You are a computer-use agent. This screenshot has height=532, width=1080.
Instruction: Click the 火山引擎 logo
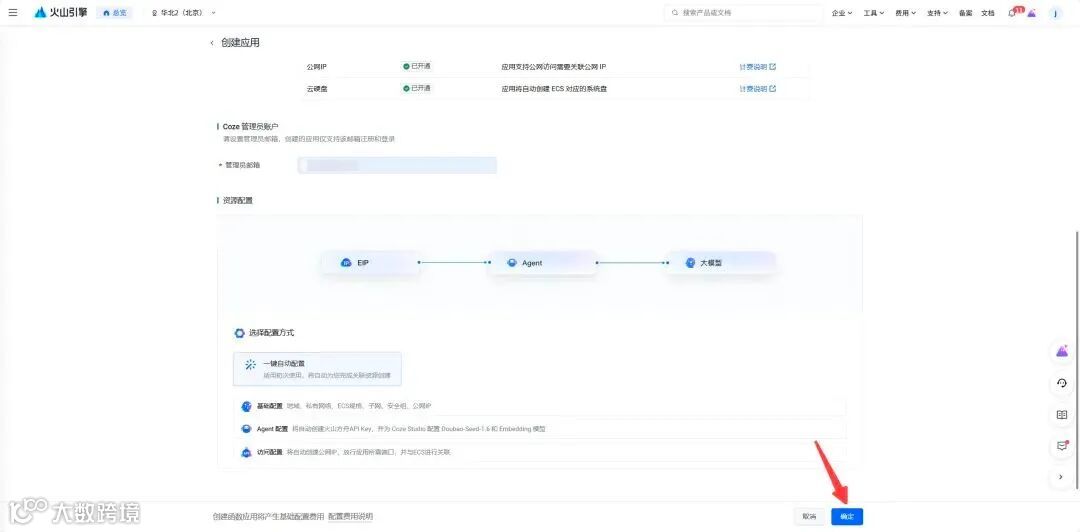click(x=61, y=12)
